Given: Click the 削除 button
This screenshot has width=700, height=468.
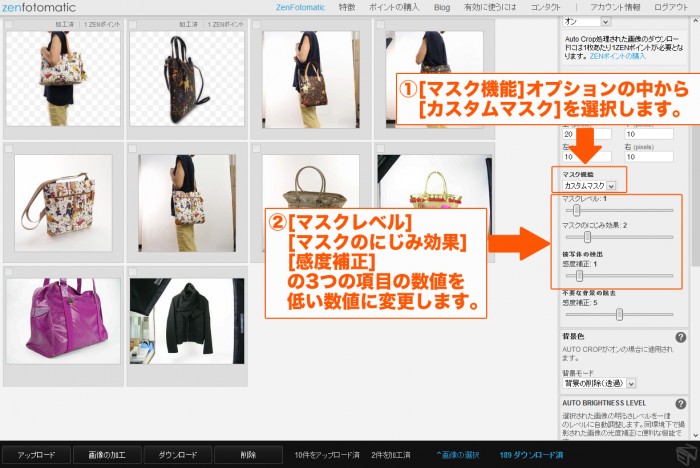Looking at the screenshot, I should click(247, 455).
